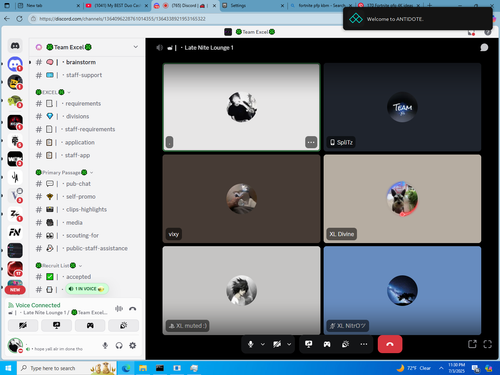
Task: Enter full screen call view
Action: click(x=488, y=344)
